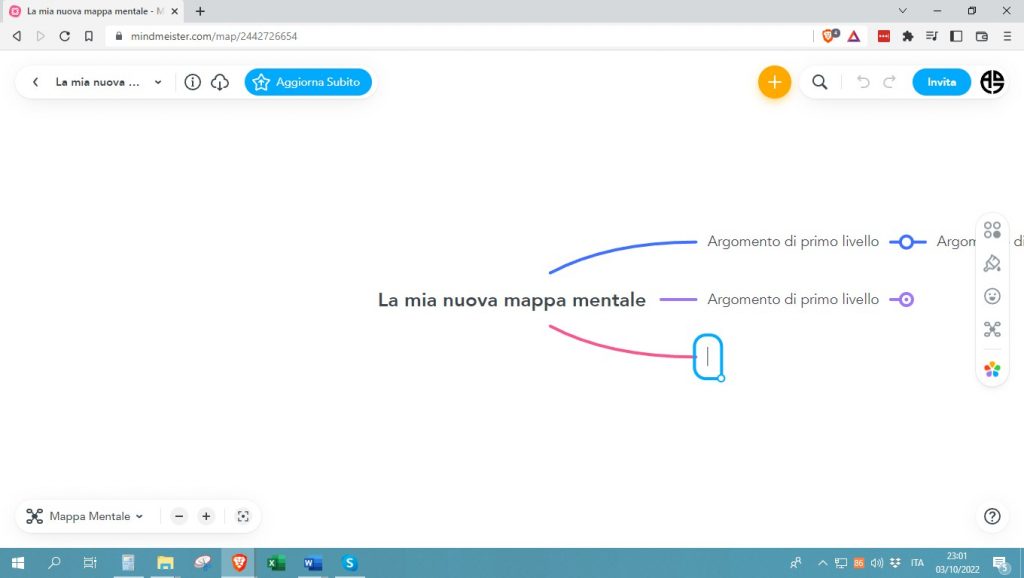The width and height of the screenshot is (1024, 578).
Task: Click the zoom out minus button
Action: click(179, 516)
